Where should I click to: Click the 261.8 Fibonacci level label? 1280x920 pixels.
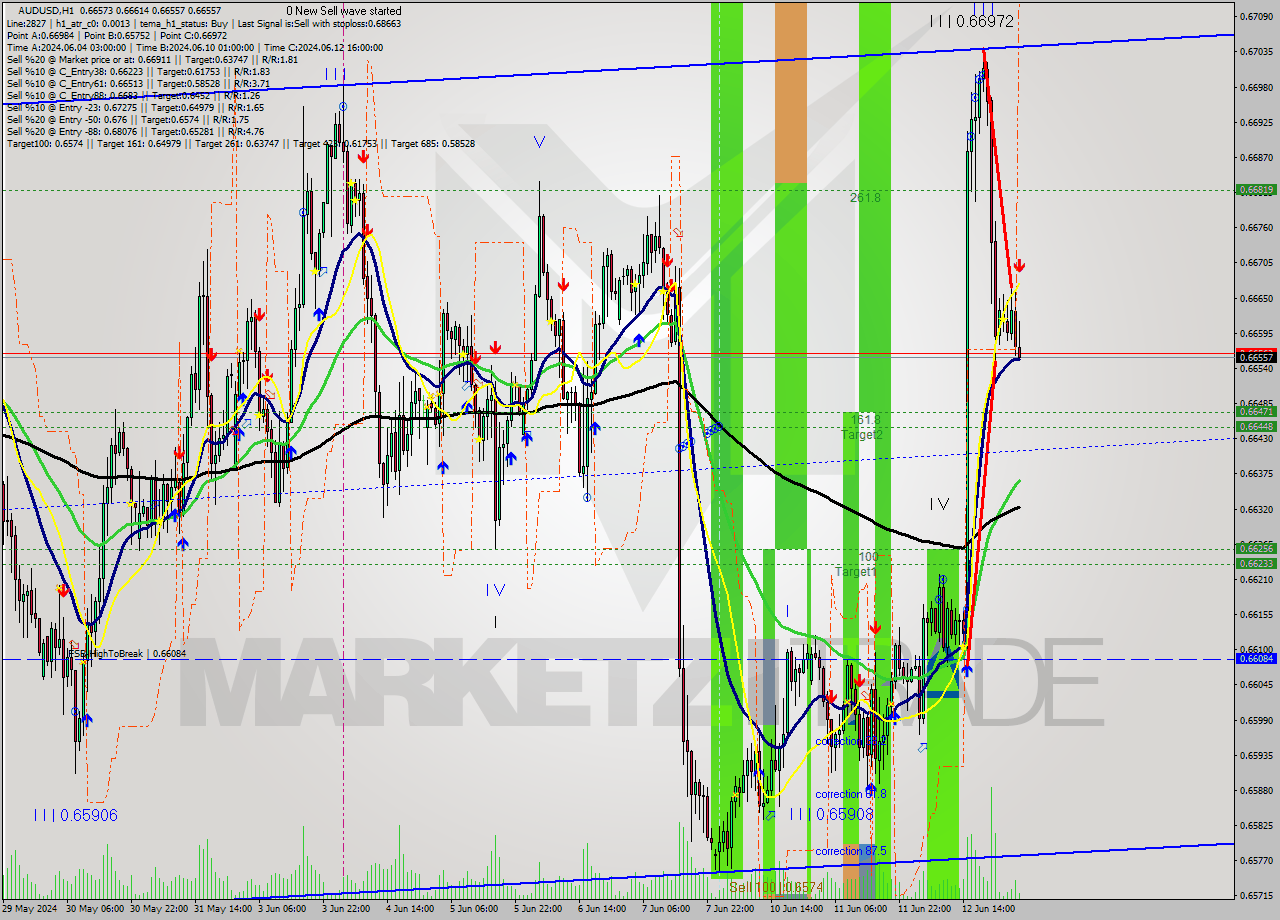[865, 198]
